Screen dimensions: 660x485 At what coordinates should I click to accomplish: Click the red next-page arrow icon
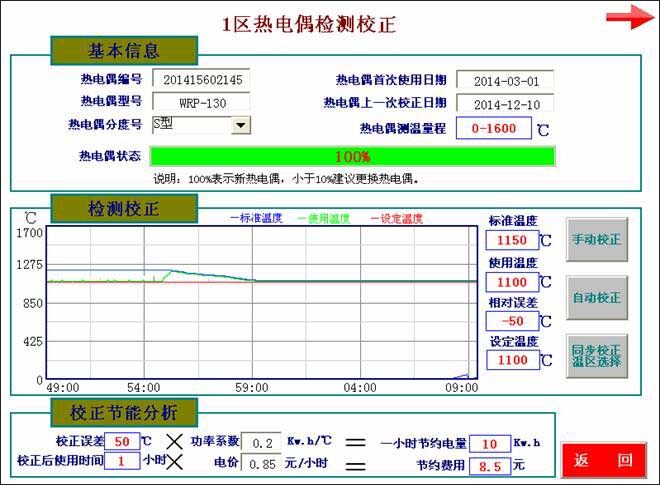(x=630, y=18)
